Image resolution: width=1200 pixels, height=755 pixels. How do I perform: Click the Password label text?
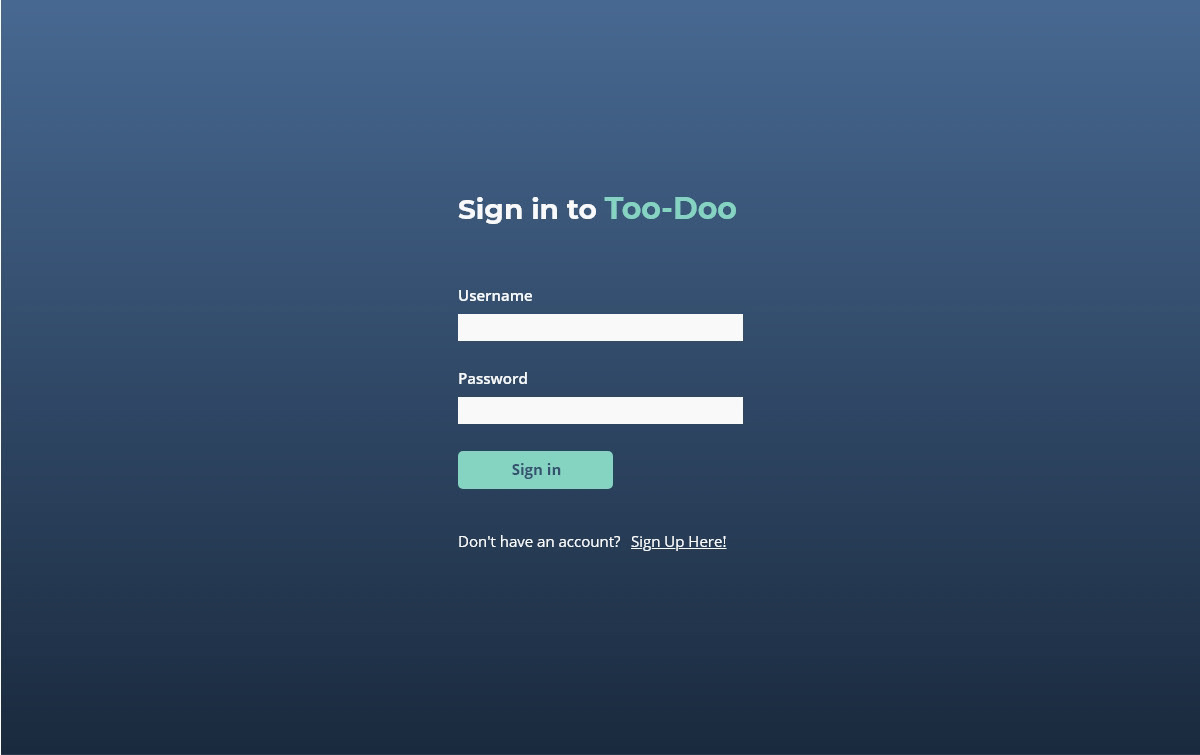click(x=493, y=378)
